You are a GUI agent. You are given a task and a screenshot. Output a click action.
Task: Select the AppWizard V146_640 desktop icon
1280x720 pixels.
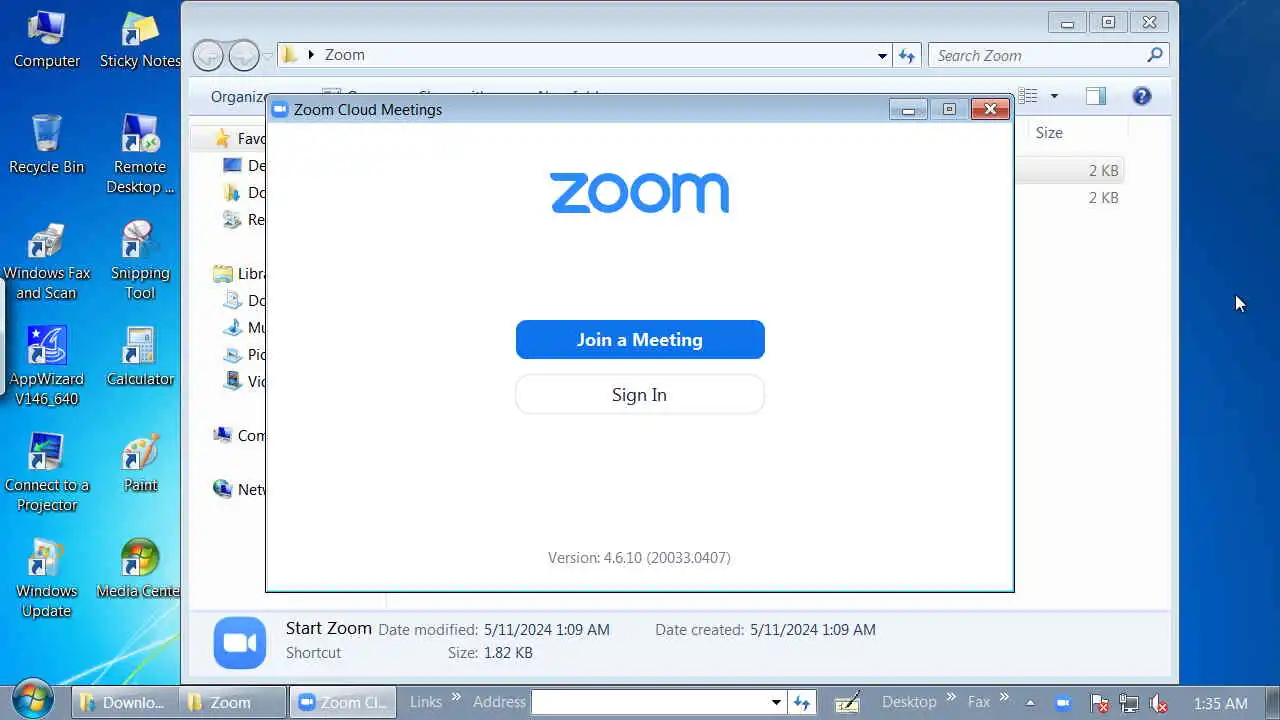click(46, 368)
